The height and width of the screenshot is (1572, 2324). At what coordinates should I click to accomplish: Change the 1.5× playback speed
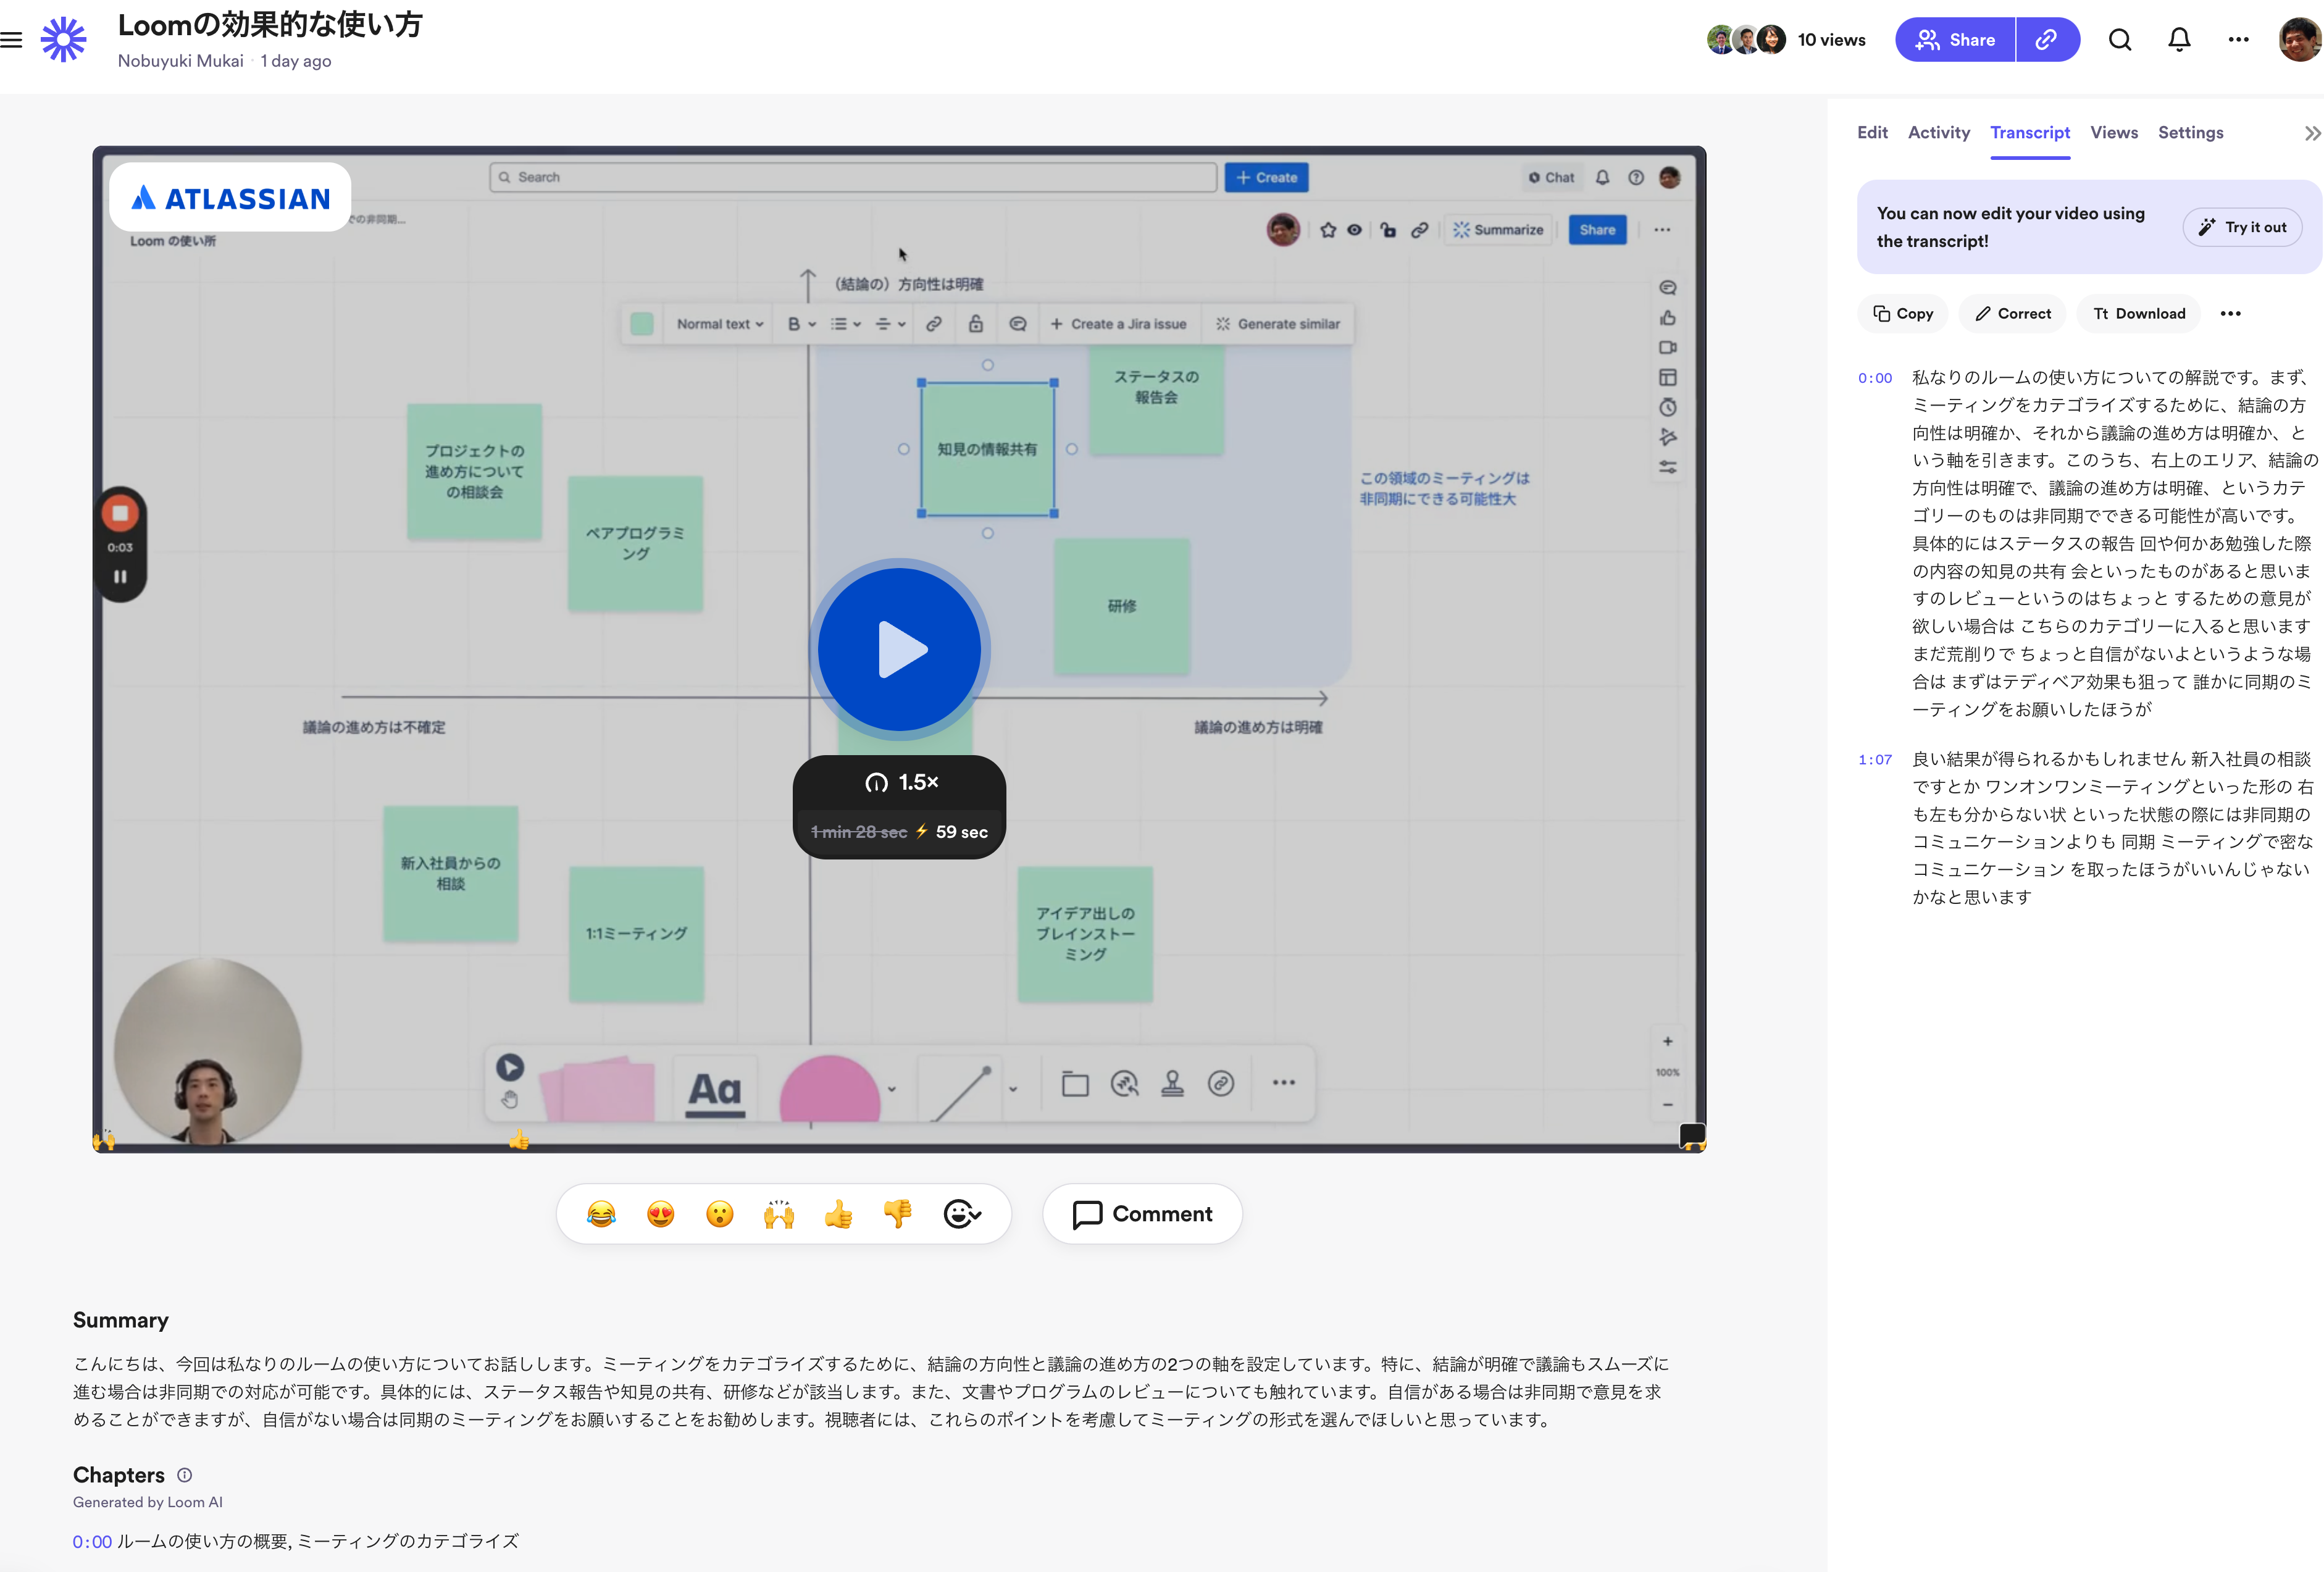point(900,782)
